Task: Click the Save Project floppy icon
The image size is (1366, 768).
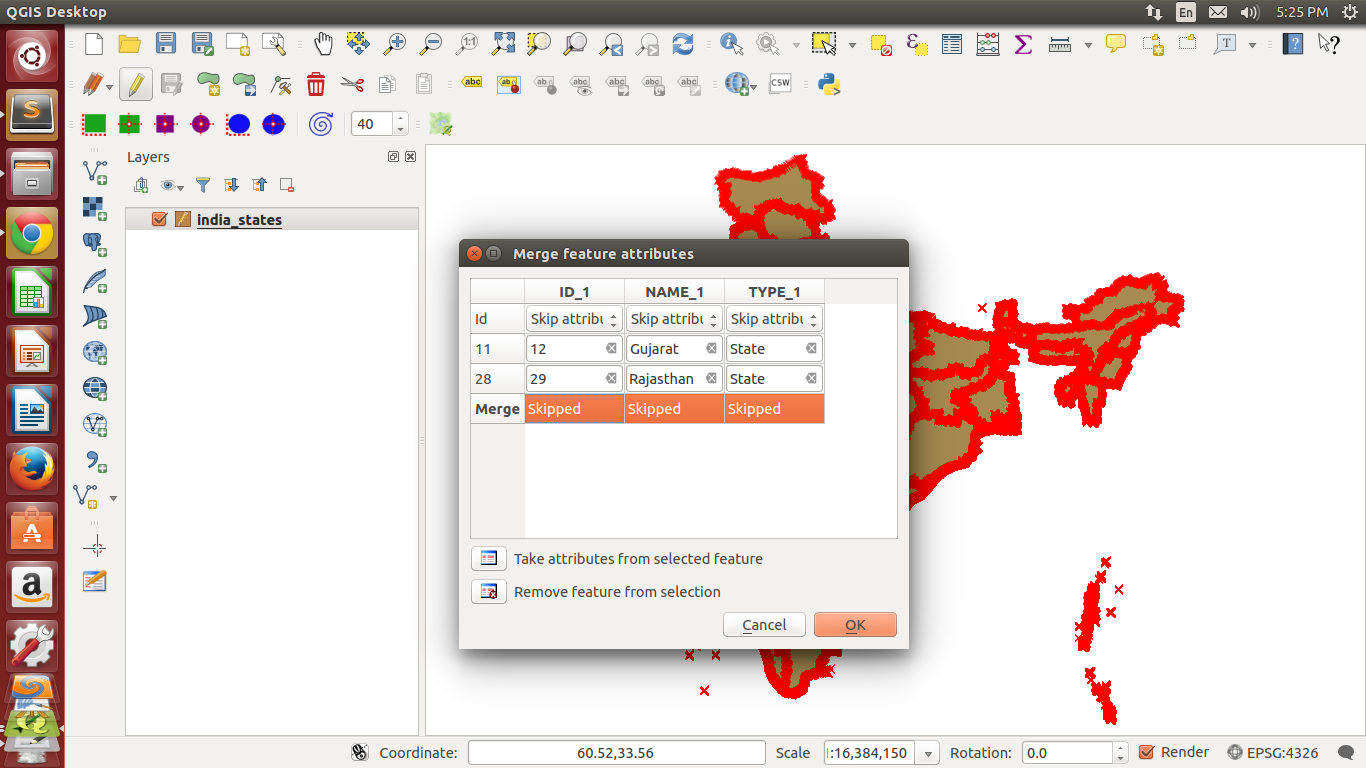Action: click(166, 43)
